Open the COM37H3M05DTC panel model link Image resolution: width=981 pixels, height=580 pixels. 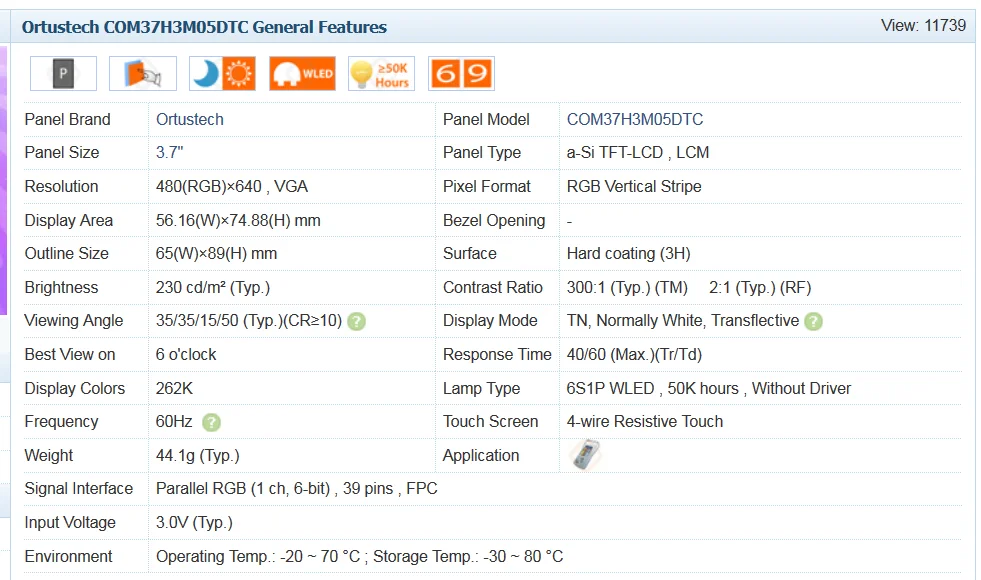(635, 120)
